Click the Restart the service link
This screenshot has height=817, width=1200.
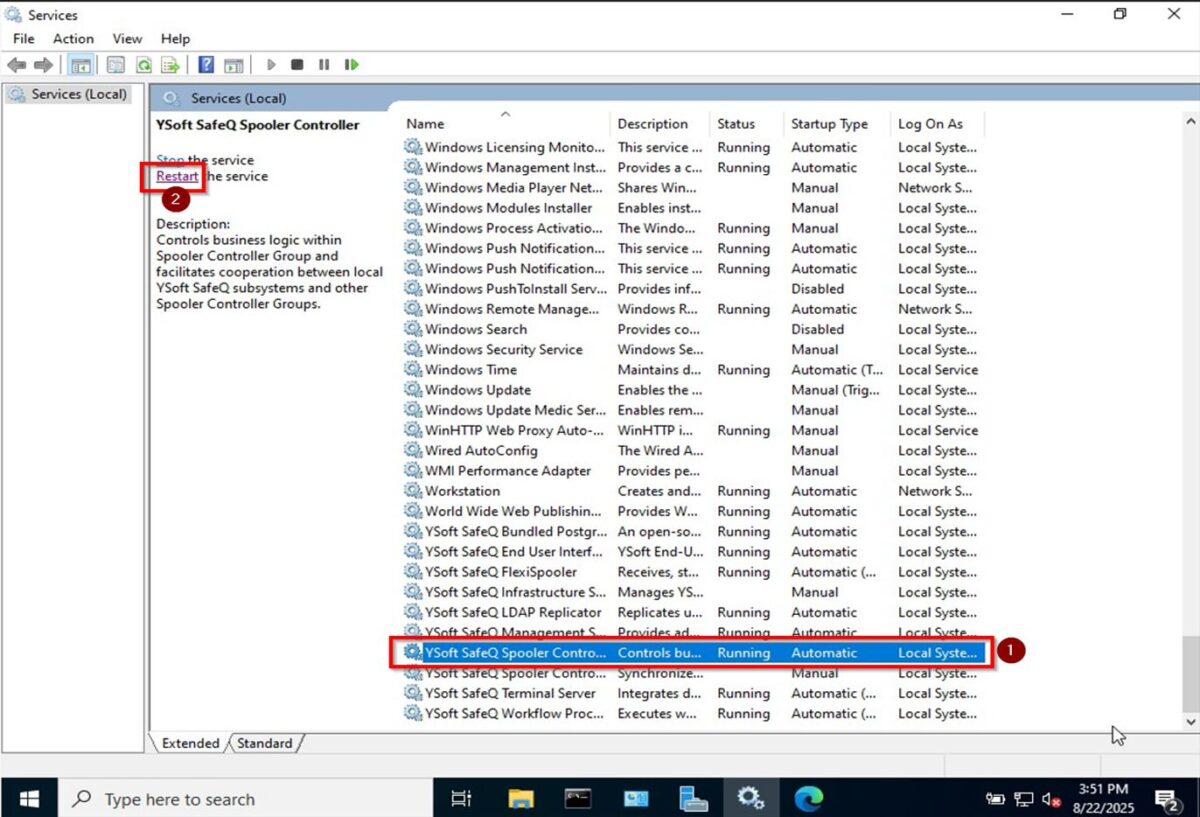[177, 176]
